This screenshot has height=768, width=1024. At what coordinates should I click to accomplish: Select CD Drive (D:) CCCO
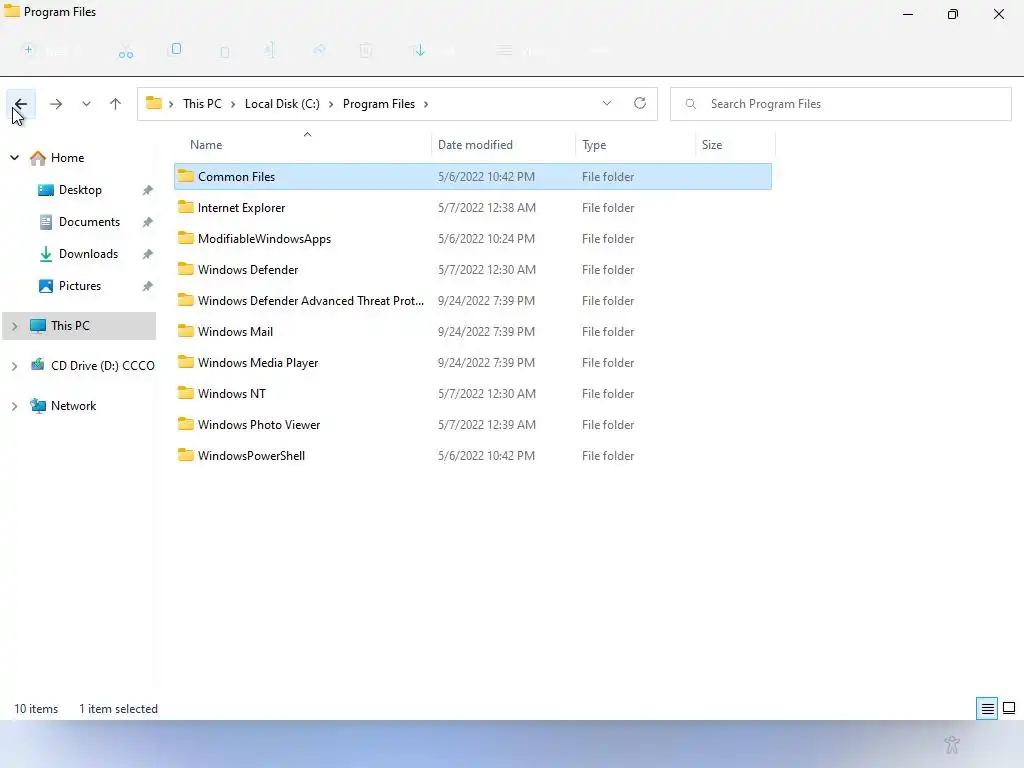pos(103,366)
